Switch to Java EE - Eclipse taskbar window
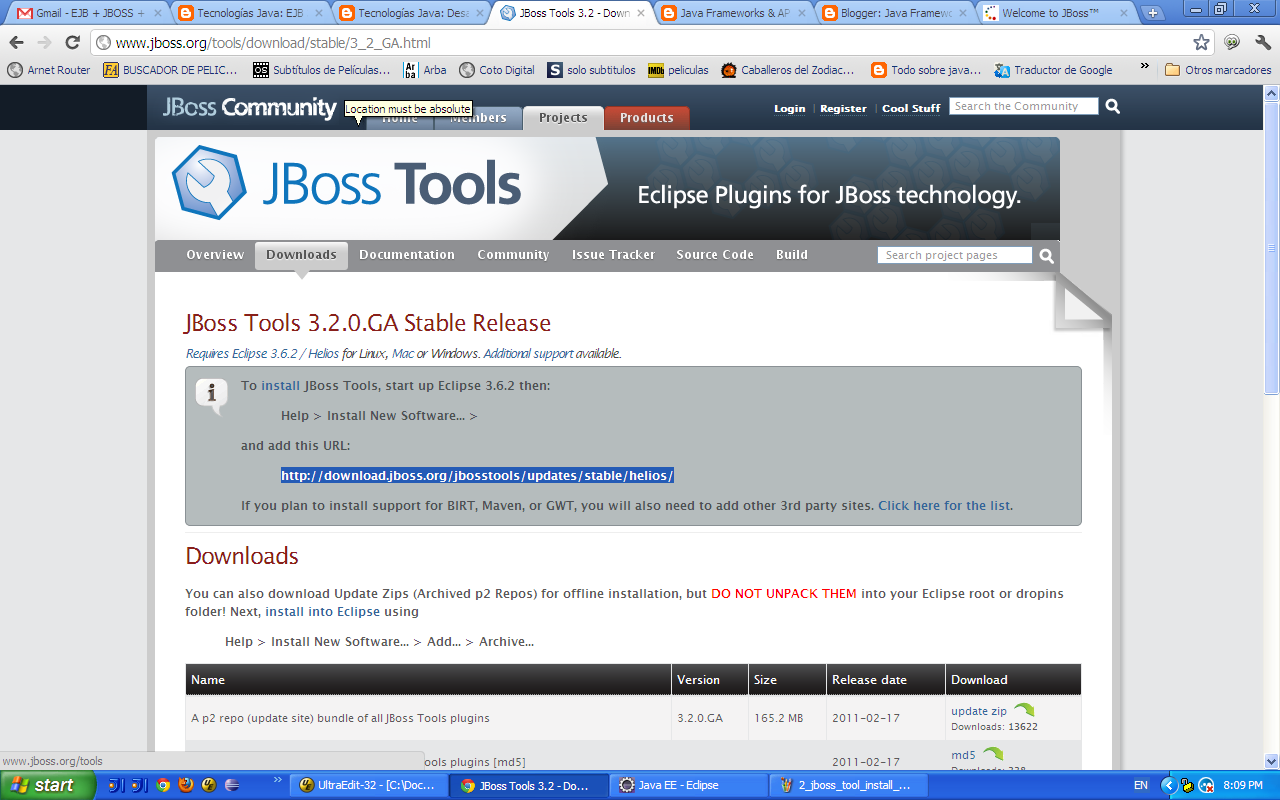Screen dimensions: 1280x800 [690, 785]
